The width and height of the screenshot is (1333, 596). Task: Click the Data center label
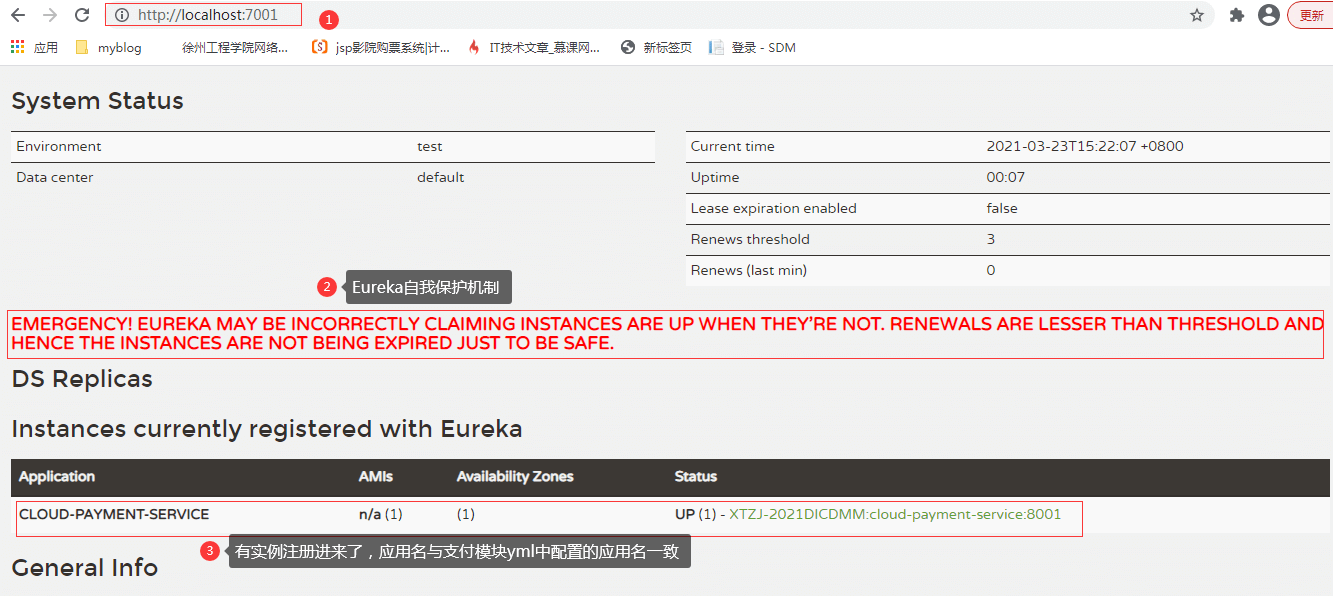pos(55,177)
